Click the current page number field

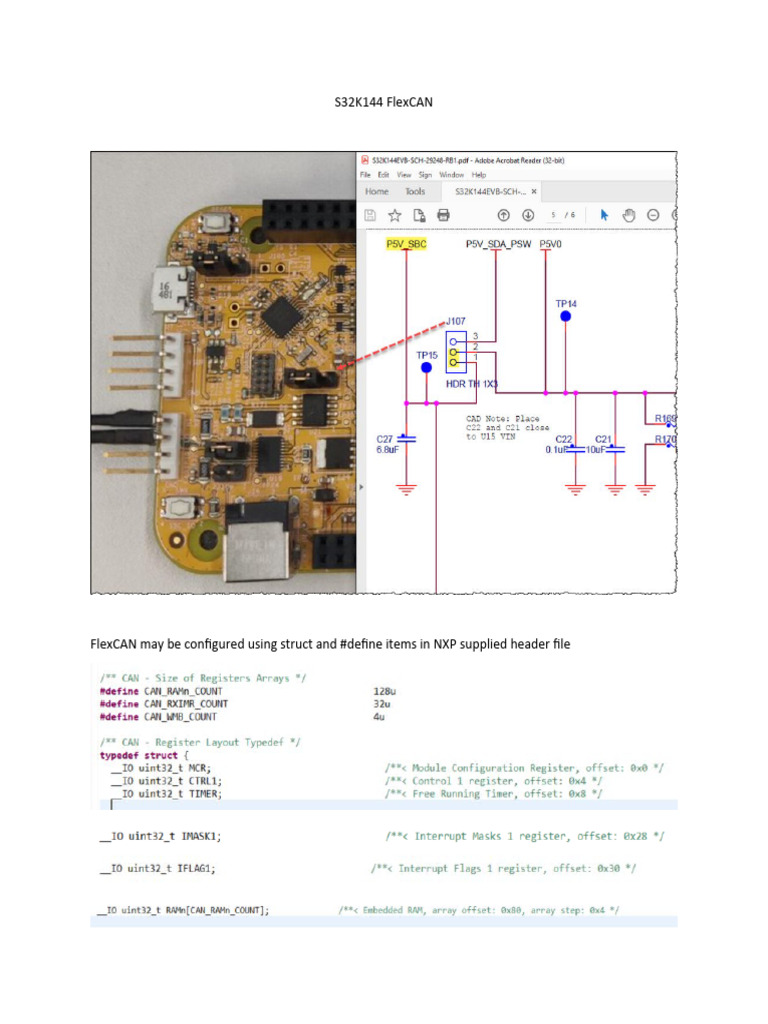pyautogui.click(x=554, y=216)
